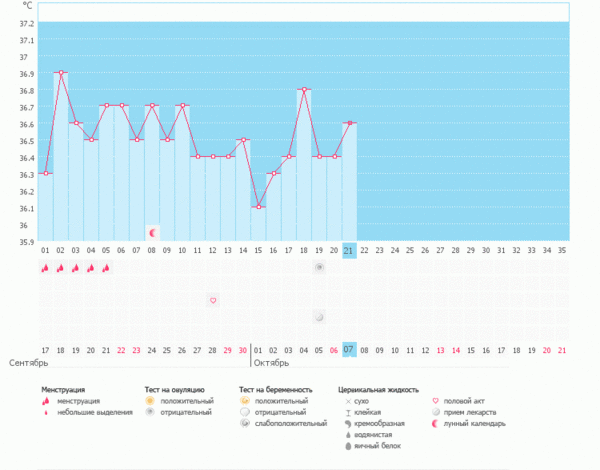Screen dimensions: 600x470
Task: Click the menstruation drop icon on day 01
Action: click(45, 268)
